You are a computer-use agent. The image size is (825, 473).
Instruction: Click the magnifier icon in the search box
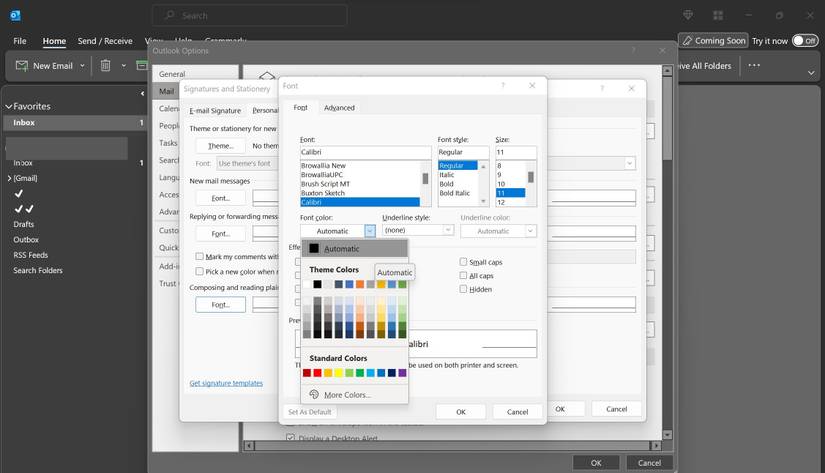(x=169, y=16)
